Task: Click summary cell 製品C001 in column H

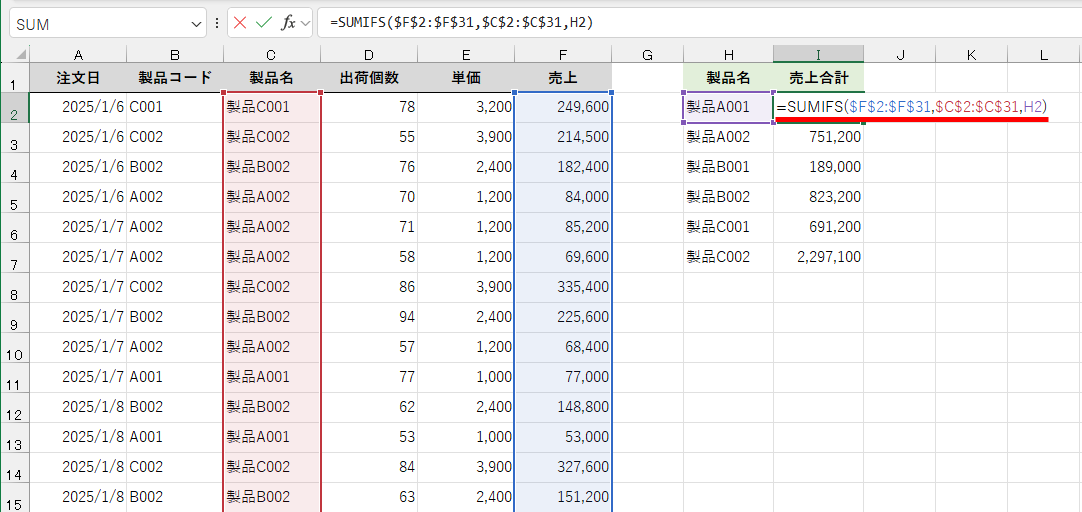Action: [x=728, y=227]
